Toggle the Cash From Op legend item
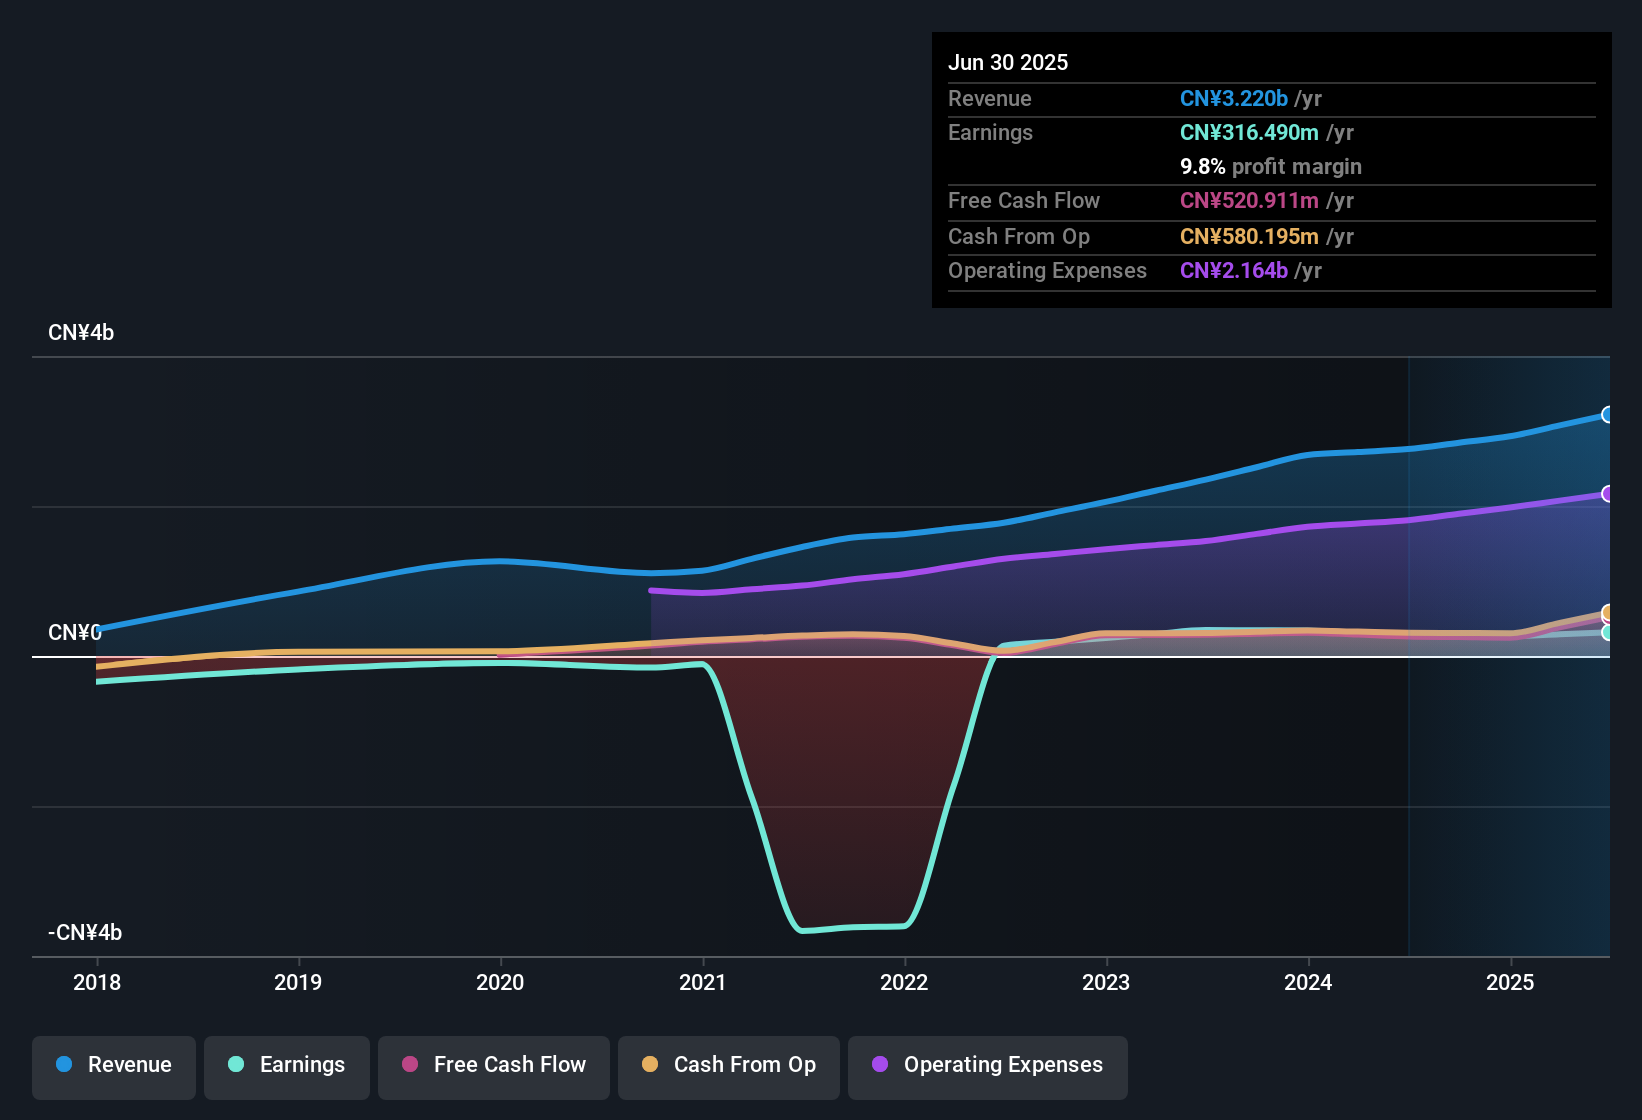 pos(728,1065)
